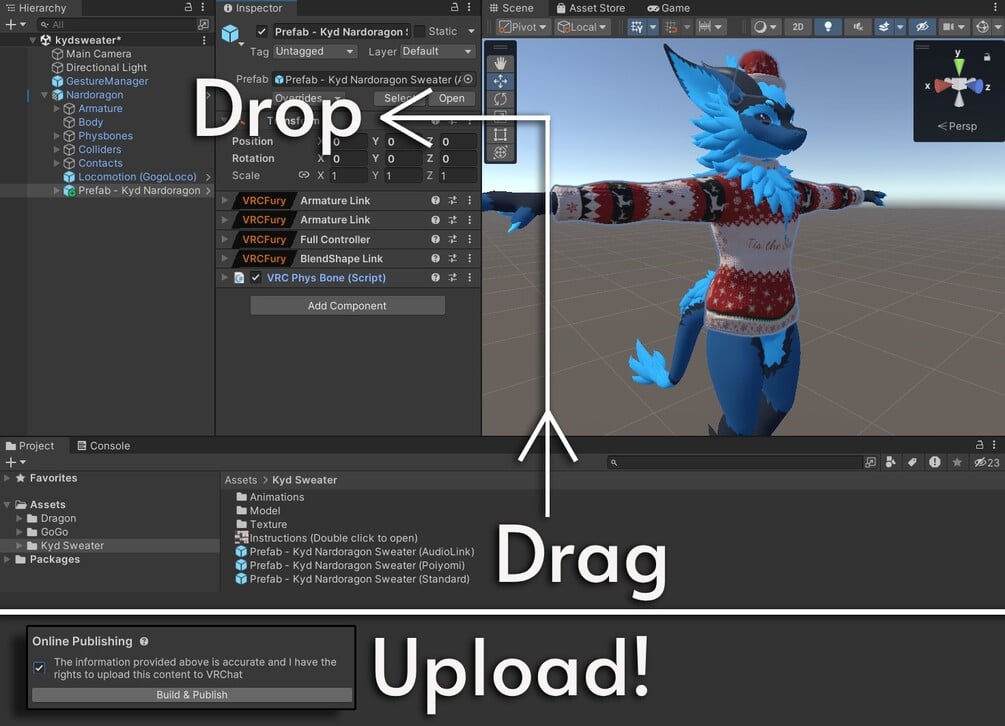
Task: Expand the Dragon folder in Assets
Action: pos(19,518)
